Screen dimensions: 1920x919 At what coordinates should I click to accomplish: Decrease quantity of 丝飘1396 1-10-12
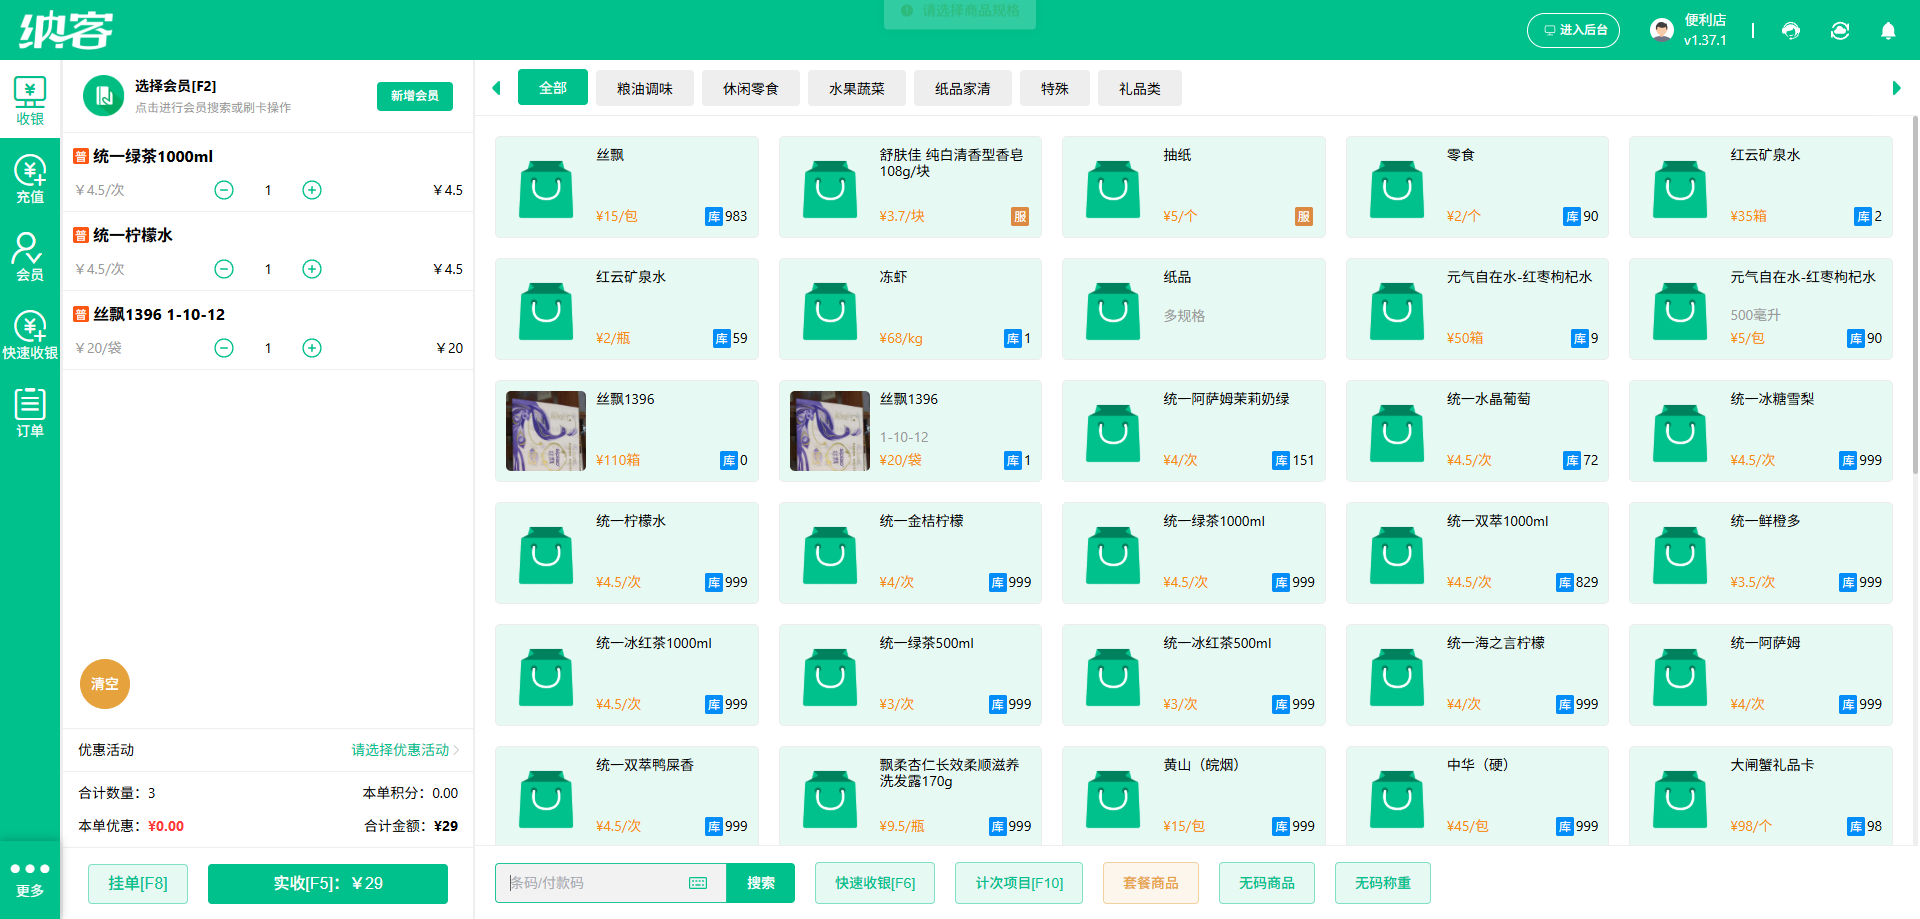[224, 348]
